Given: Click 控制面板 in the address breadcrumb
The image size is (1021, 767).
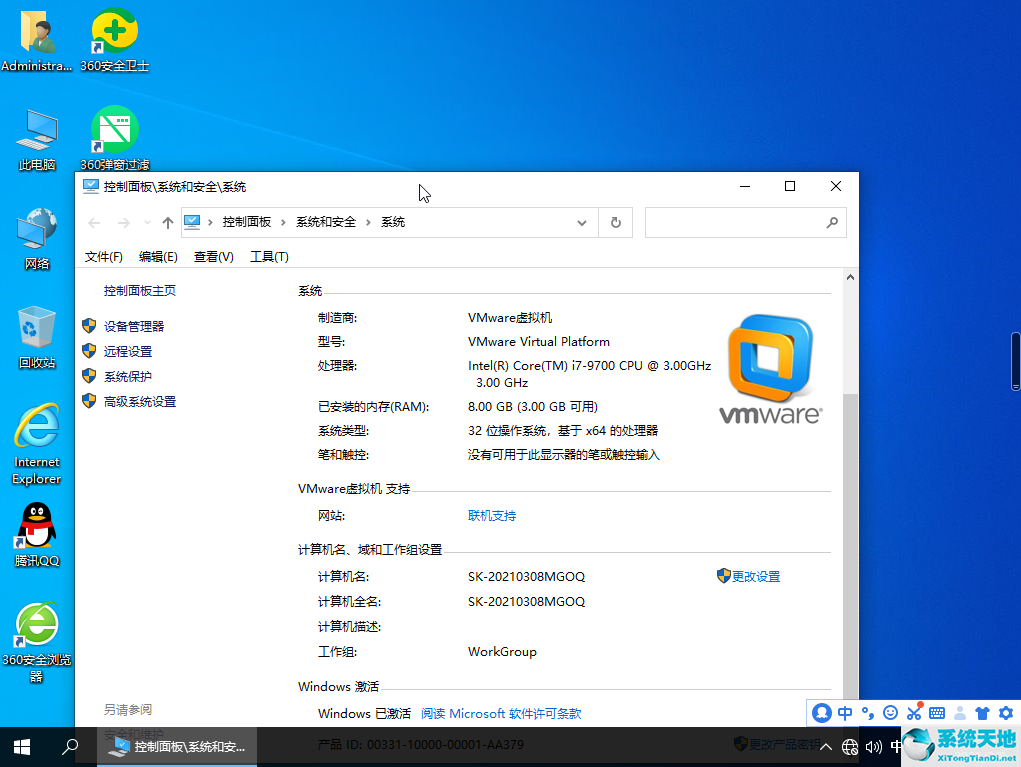Looking at the screenshot, I should (x=247, y=222).
